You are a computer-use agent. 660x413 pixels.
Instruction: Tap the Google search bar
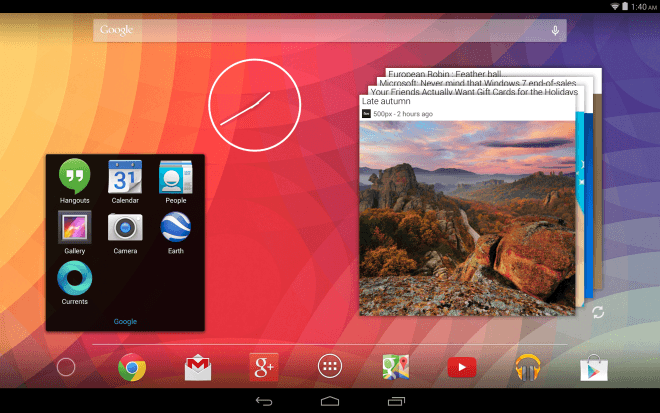pyautogui.click(x=330, y=30)
